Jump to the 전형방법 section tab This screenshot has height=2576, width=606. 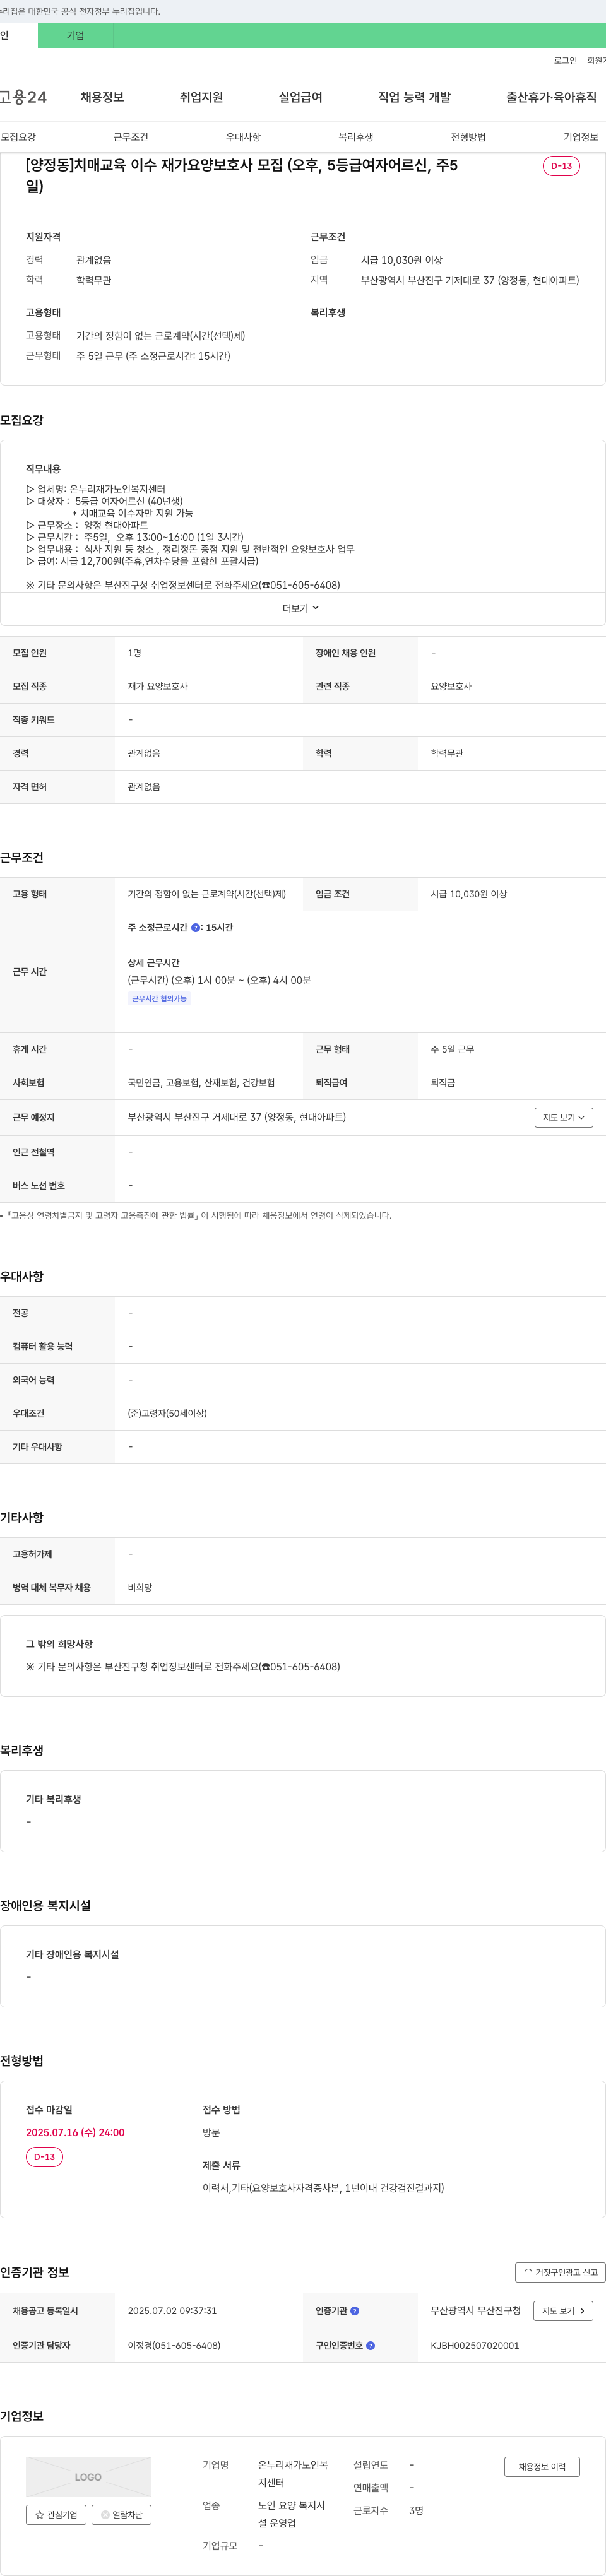(468, 137)
